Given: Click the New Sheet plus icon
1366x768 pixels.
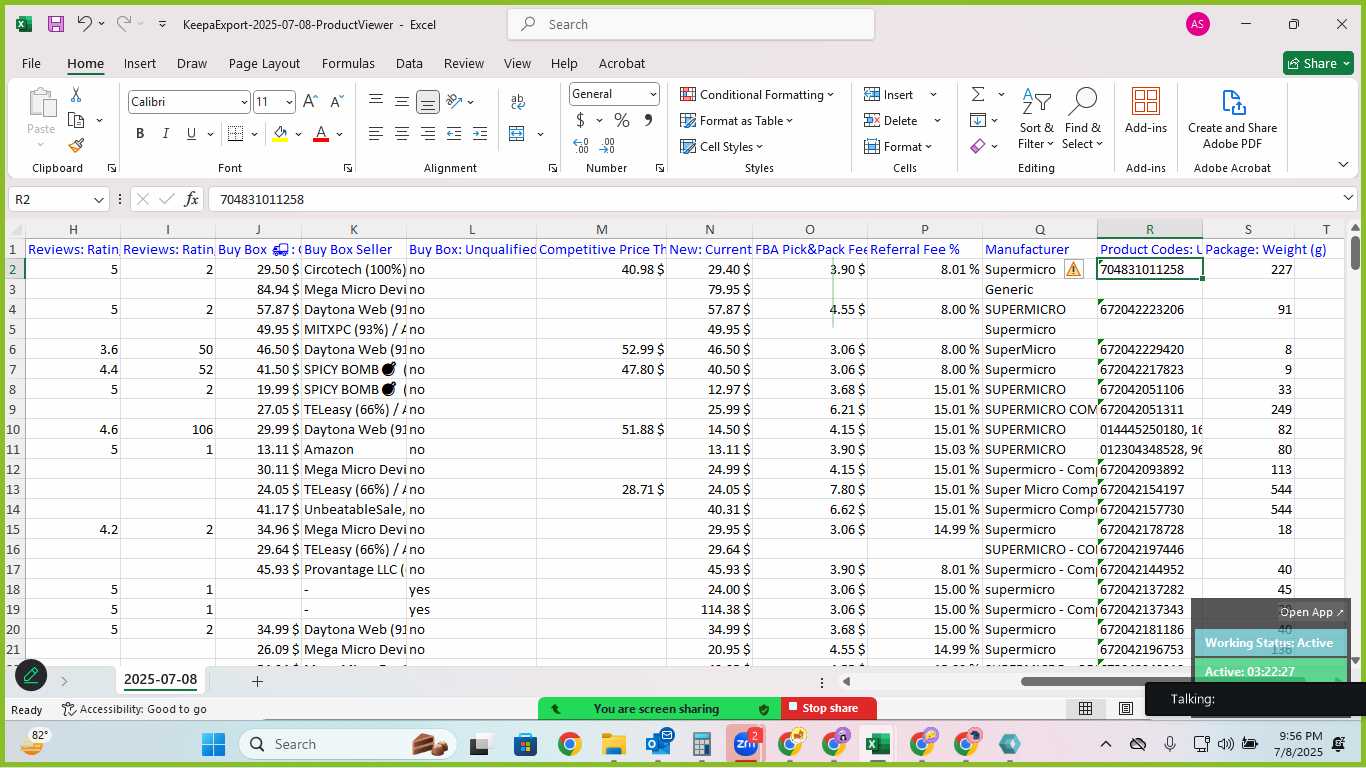Looking at the screenshot, I should (x=257, y=681).
